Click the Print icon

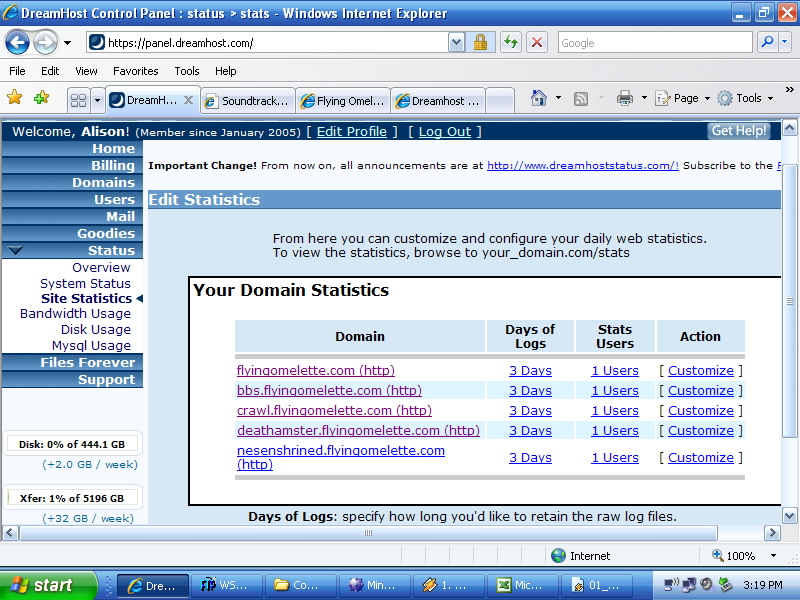click(624, 97)
